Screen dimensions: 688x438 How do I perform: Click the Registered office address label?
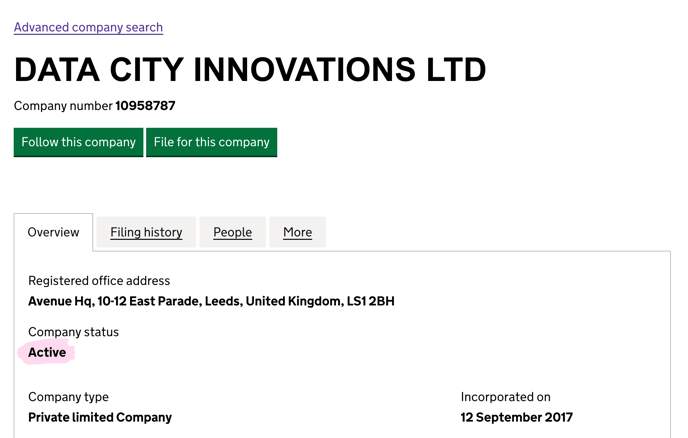coord(99,281)
